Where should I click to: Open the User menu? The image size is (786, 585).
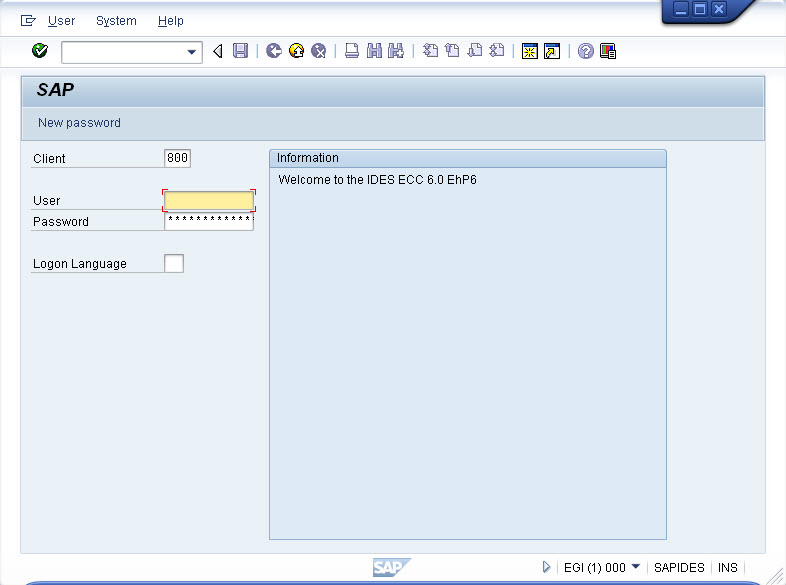[61, 21]
